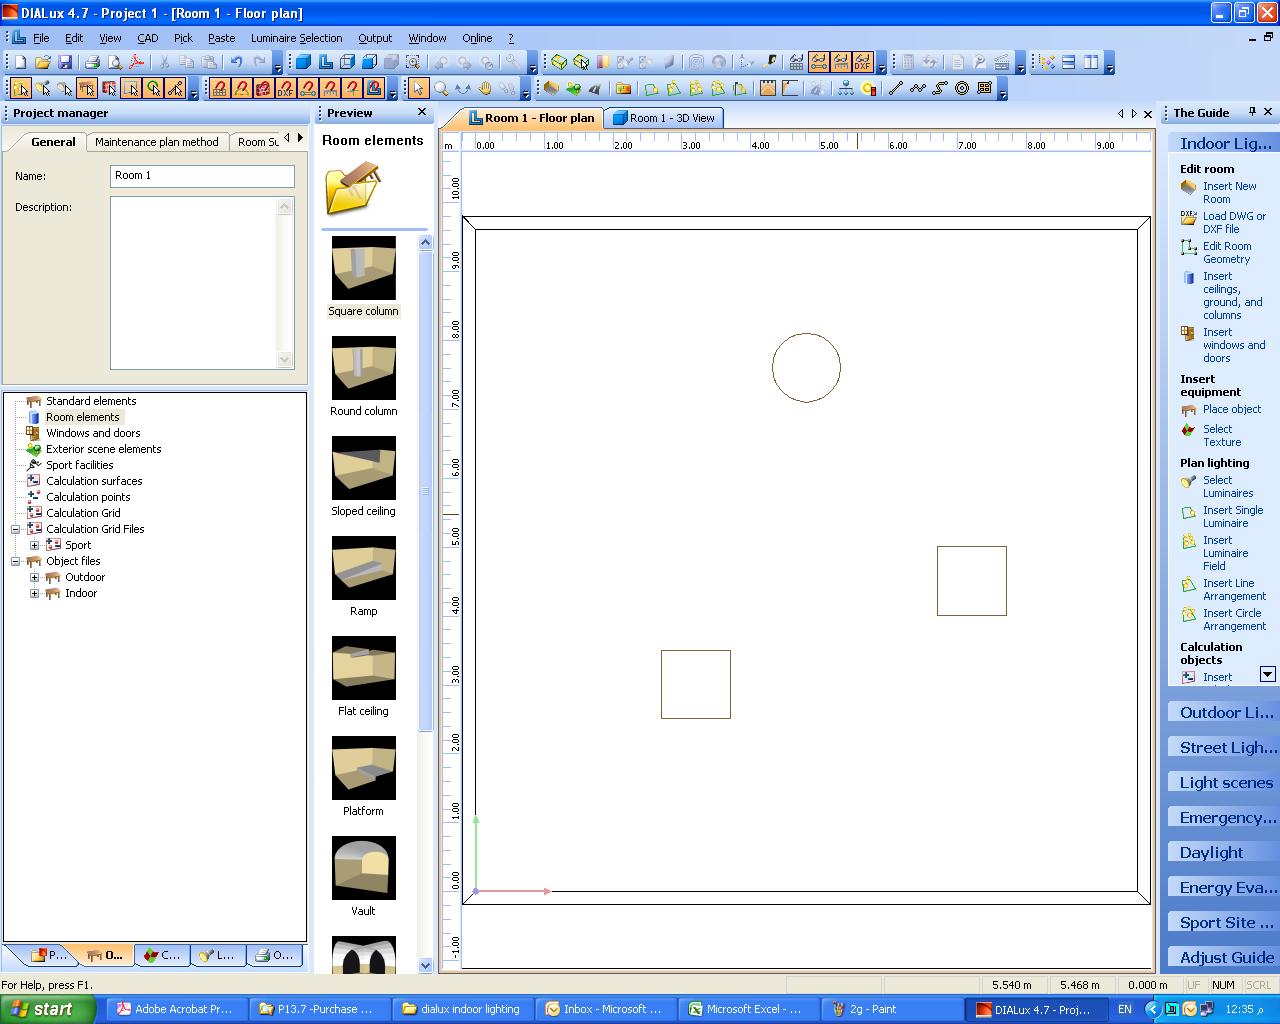
Task: Switch to Microsoft Excel in the taskbar
Action: click(747, 1009)
